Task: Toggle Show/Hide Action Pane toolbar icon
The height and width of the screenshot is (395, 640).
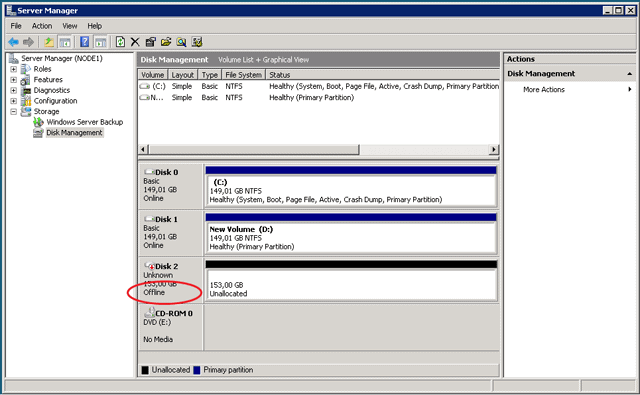Action: pyautogui.click(x=100, y=42)
